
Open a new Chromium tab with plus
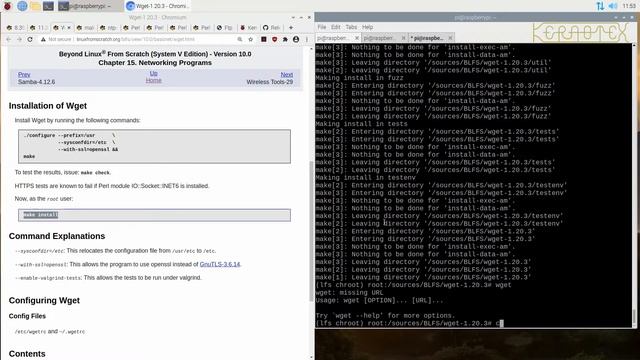pos(291,28)
